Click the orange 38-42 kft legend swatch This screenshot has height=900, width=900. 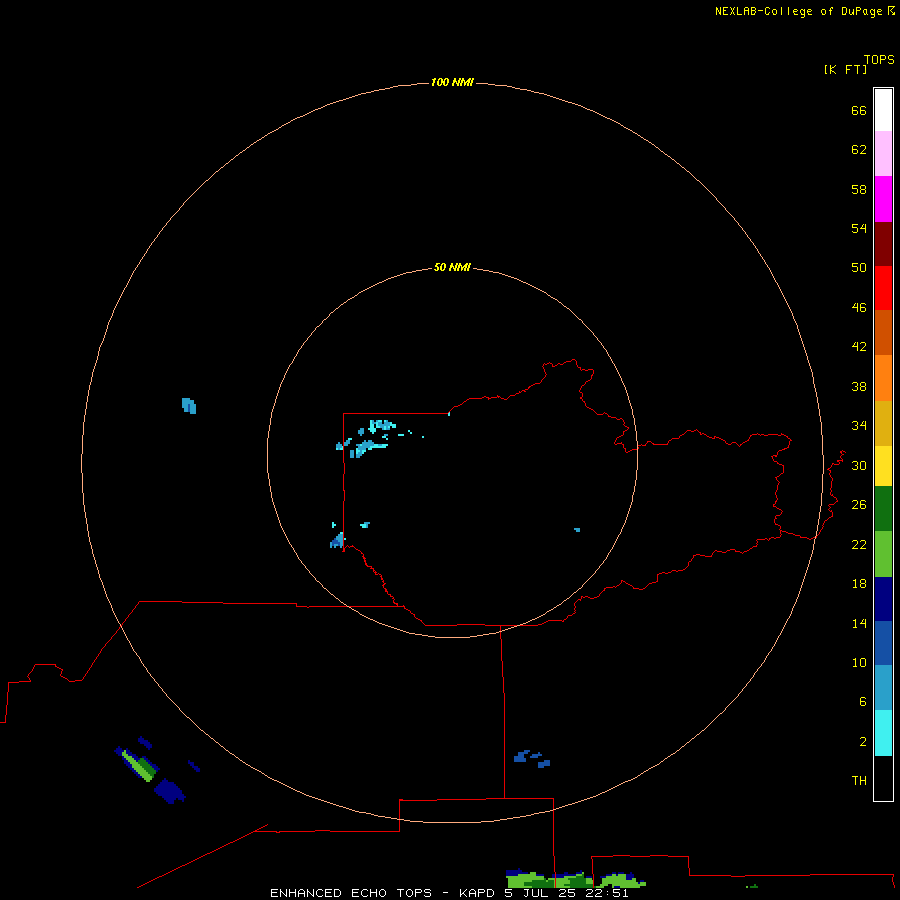[x=883, y=378]
